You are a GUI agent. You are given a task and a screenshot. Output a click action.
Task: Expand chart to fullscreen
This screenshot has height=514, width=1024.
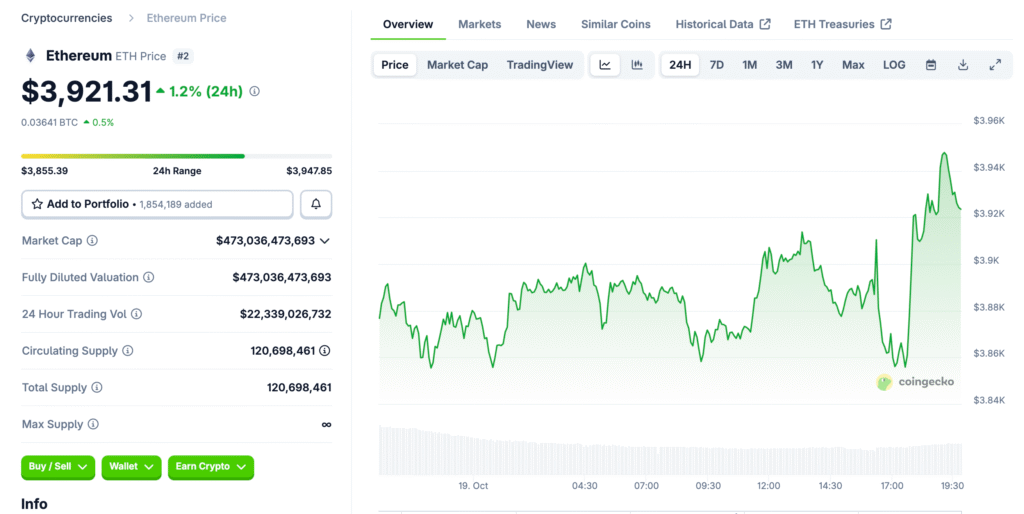(995, 65)
